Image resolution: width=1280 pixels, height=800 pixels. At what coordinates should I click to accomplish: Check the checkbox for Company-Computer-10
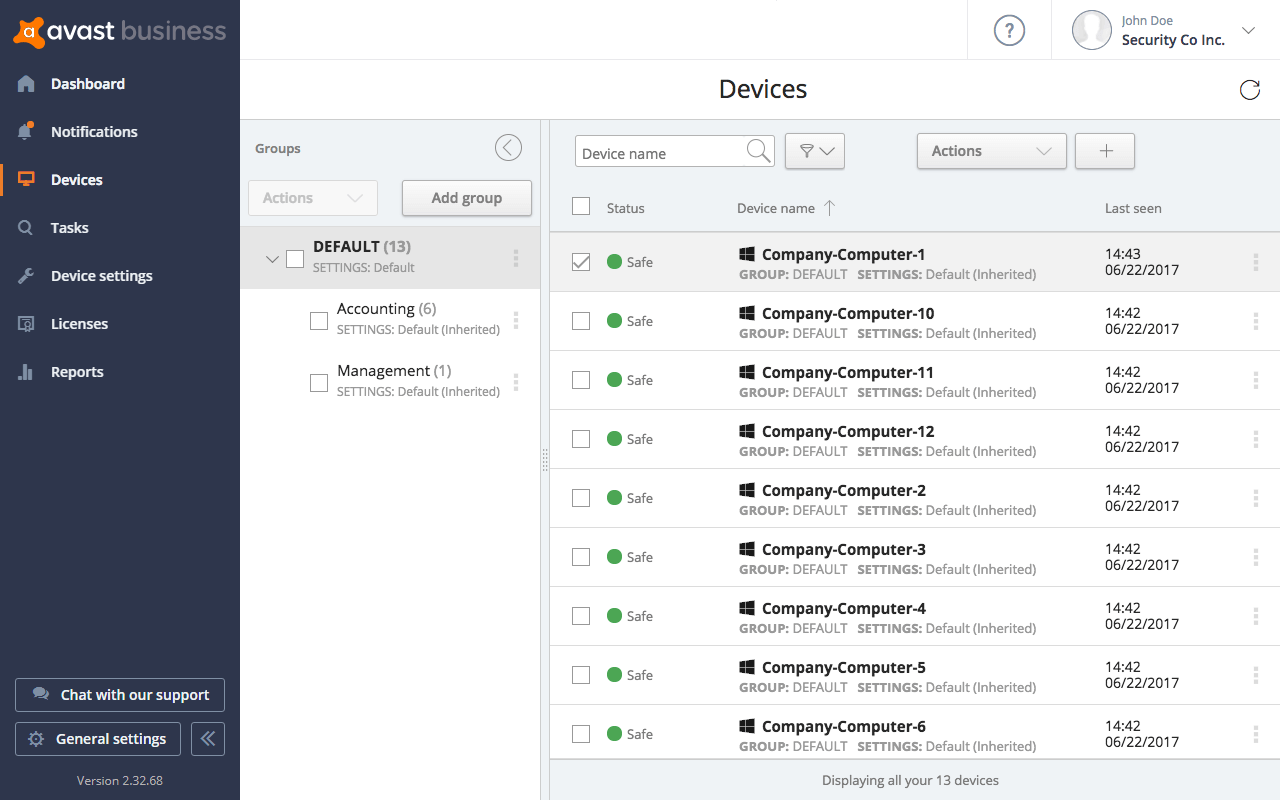581,320
